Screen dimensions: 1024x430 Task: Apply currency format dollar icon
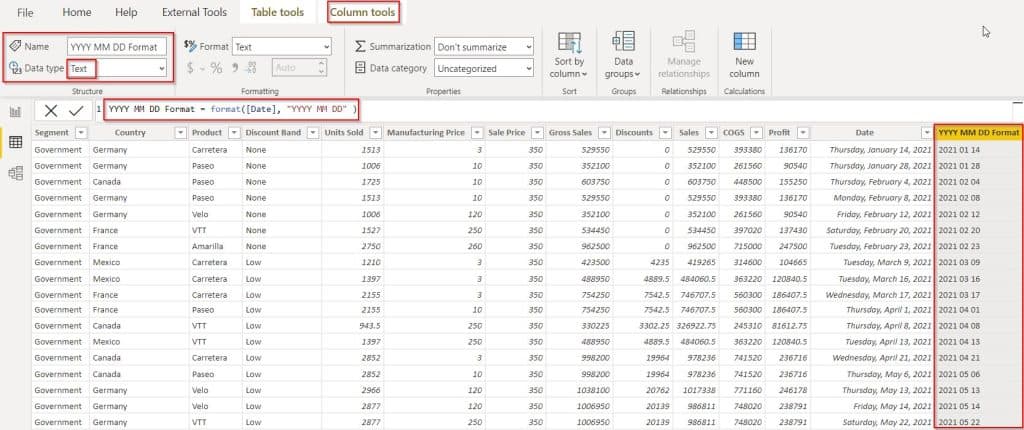[x=190, y=68]
